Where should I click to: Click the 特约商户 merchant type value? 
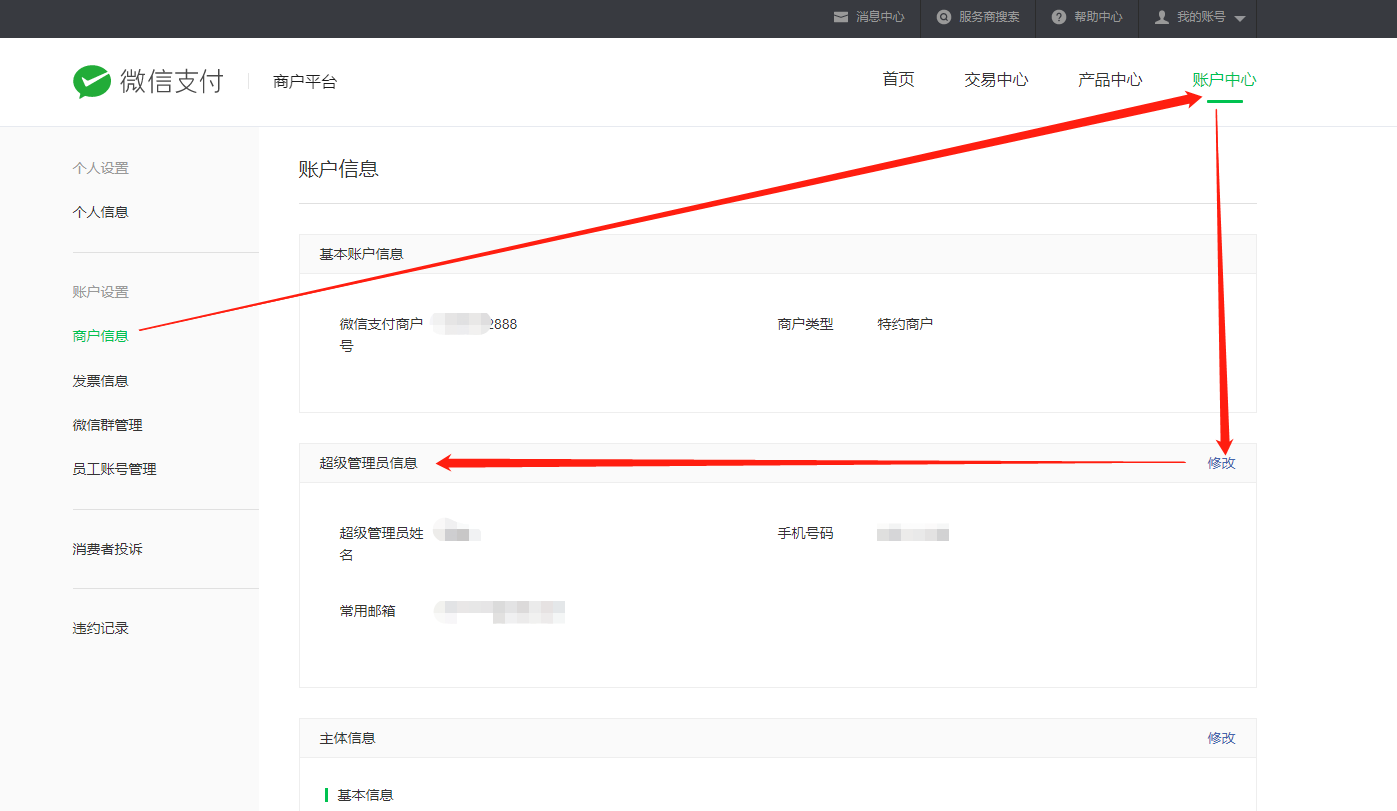905,324
